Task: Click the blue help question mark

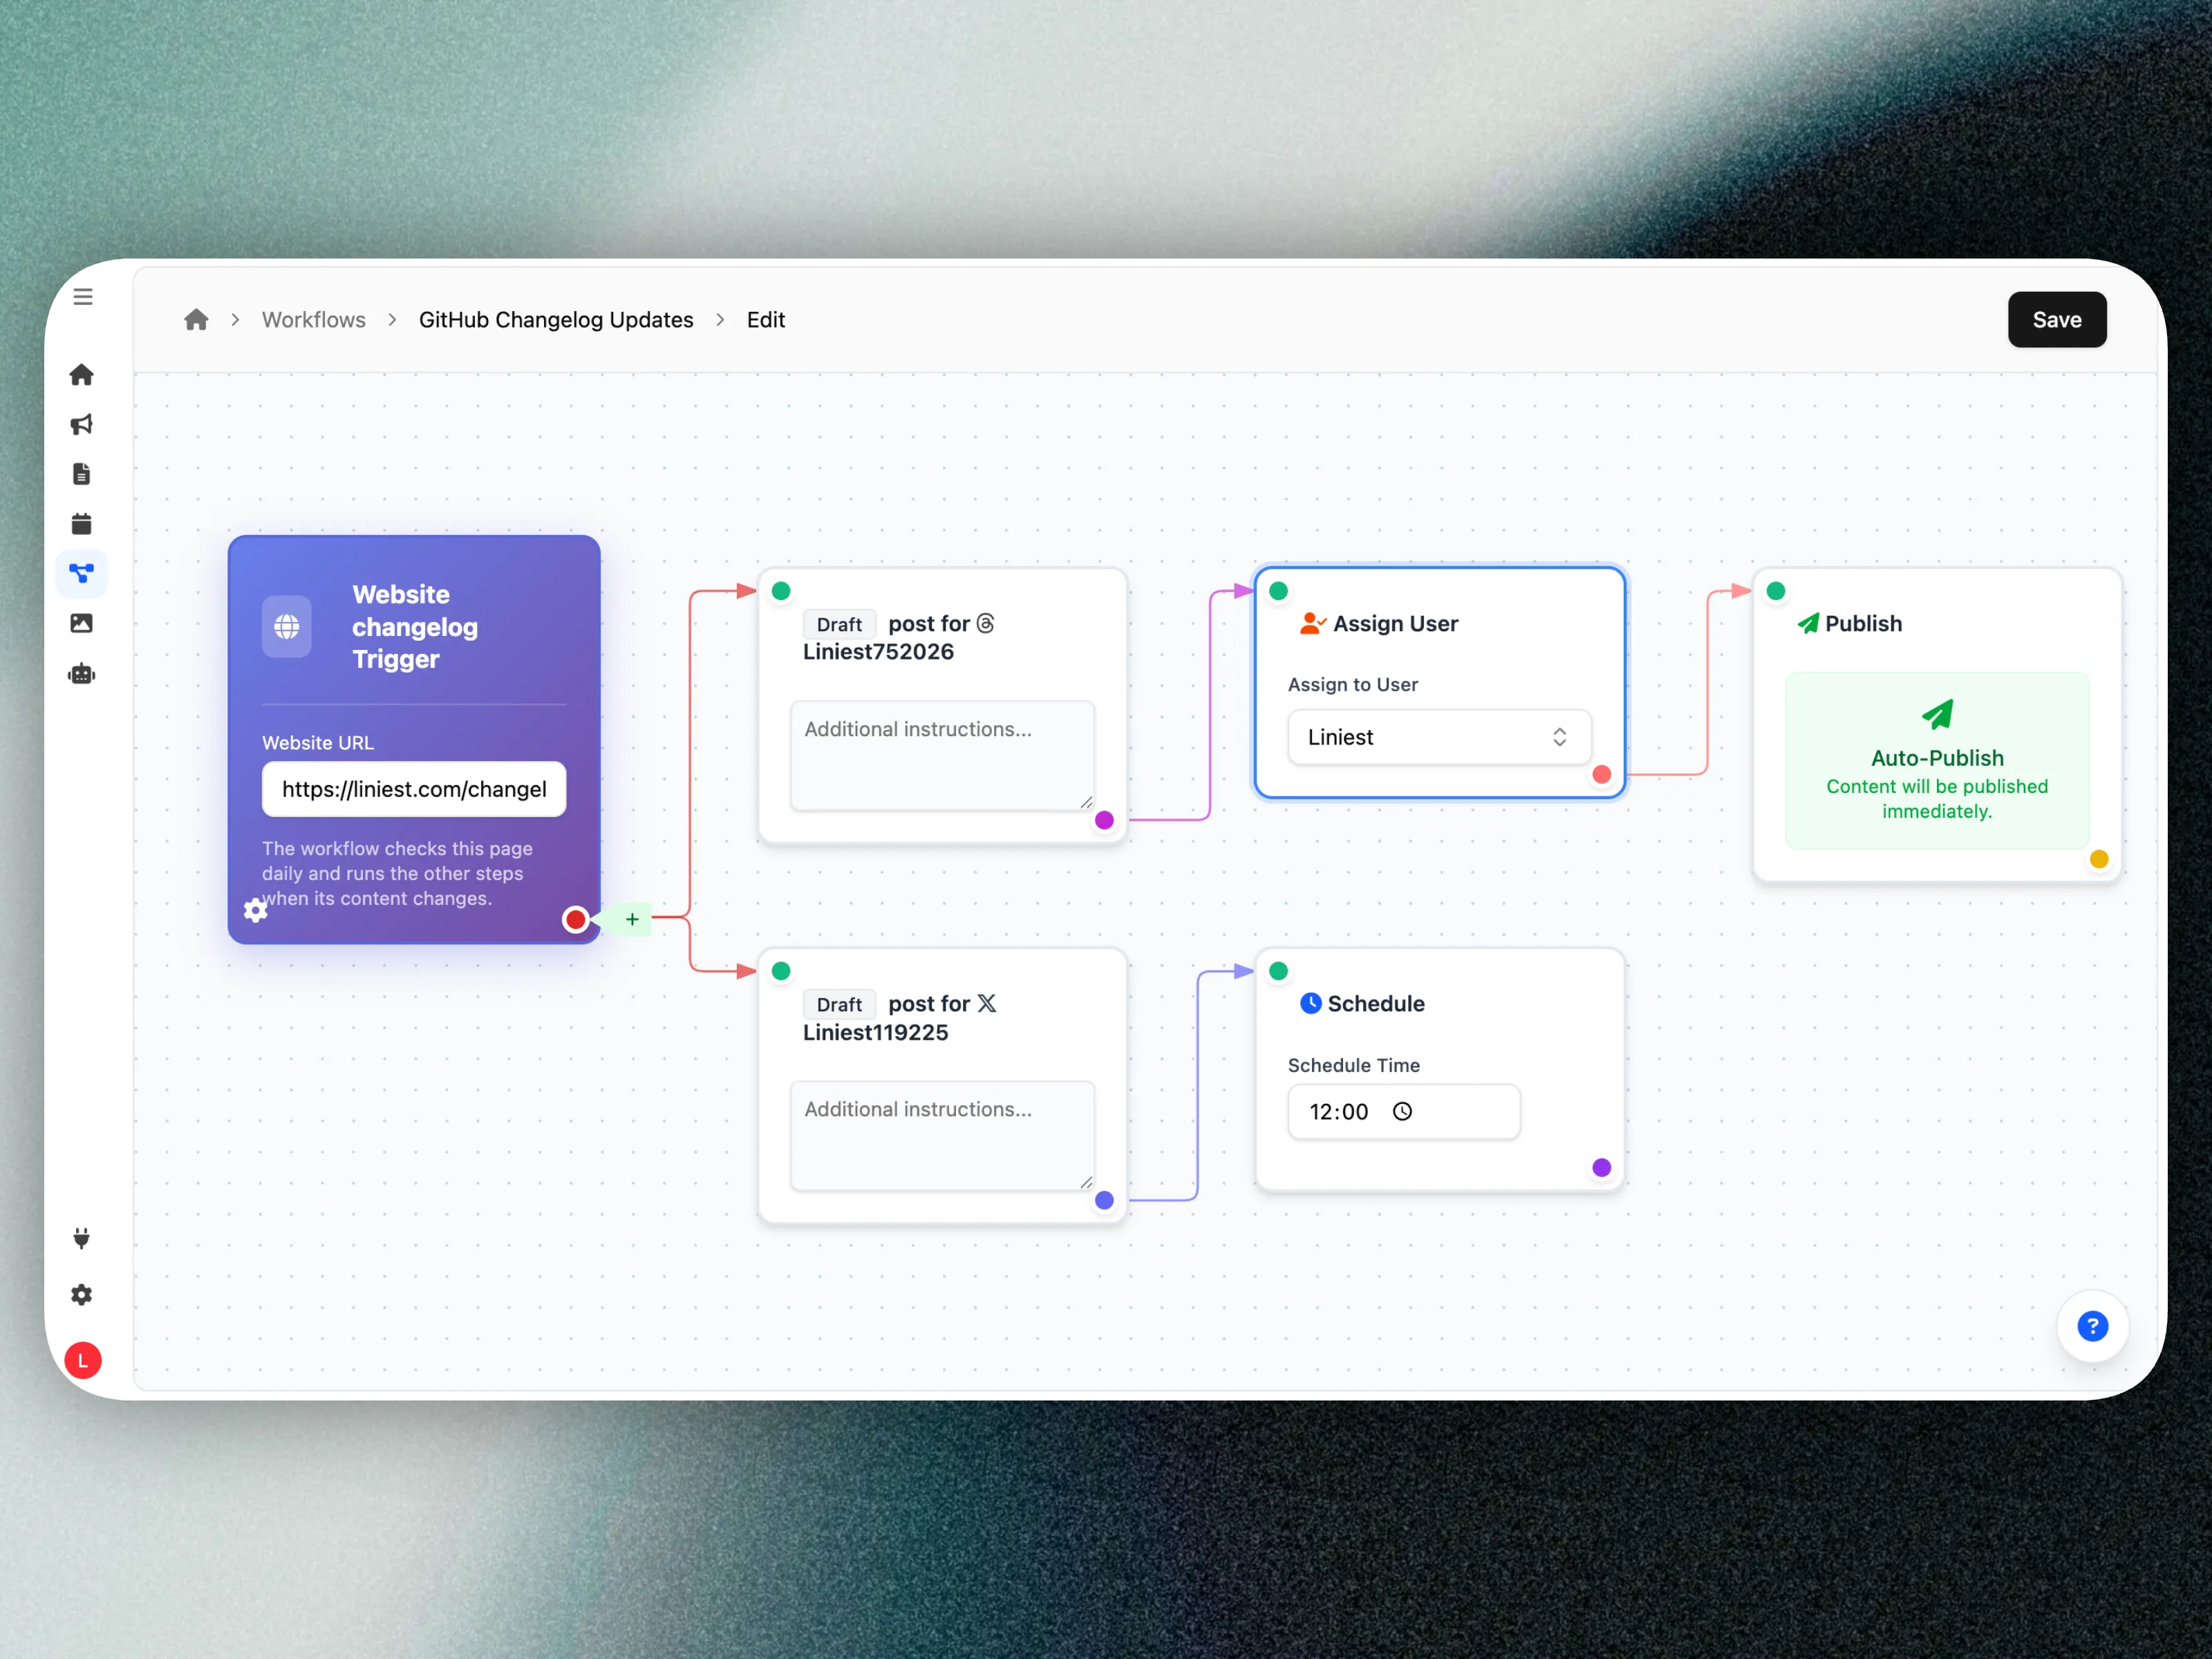Action: click(x=2092, y=1326)
